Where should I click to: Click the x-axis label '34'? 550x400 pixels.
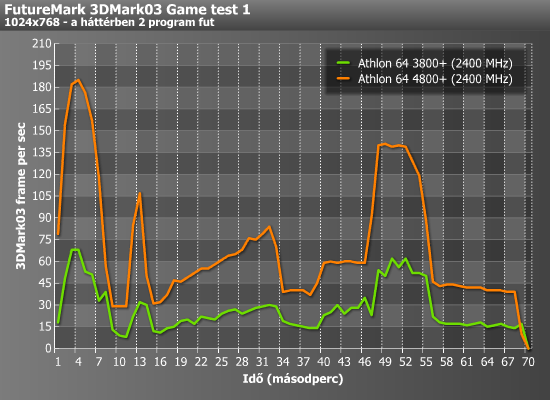tap(283, 361)
